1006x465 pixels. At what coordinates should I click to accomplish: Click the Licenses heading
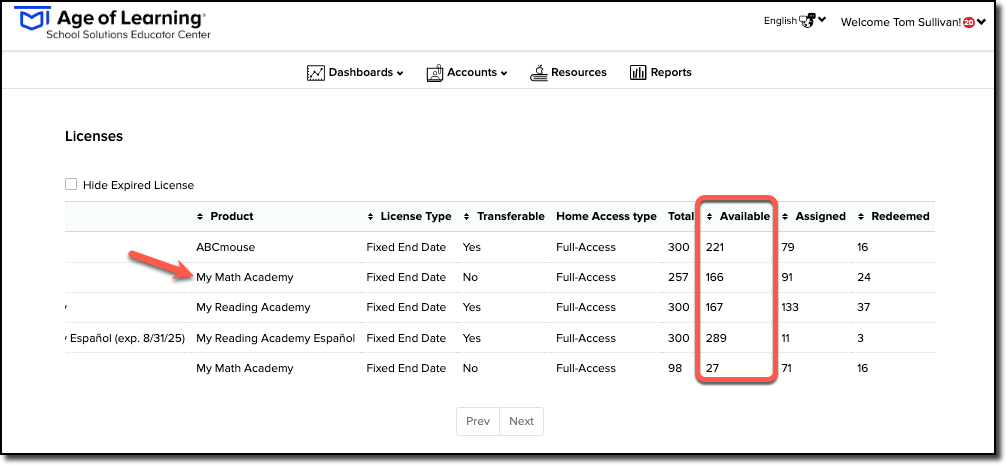click(x=94, y=137)
